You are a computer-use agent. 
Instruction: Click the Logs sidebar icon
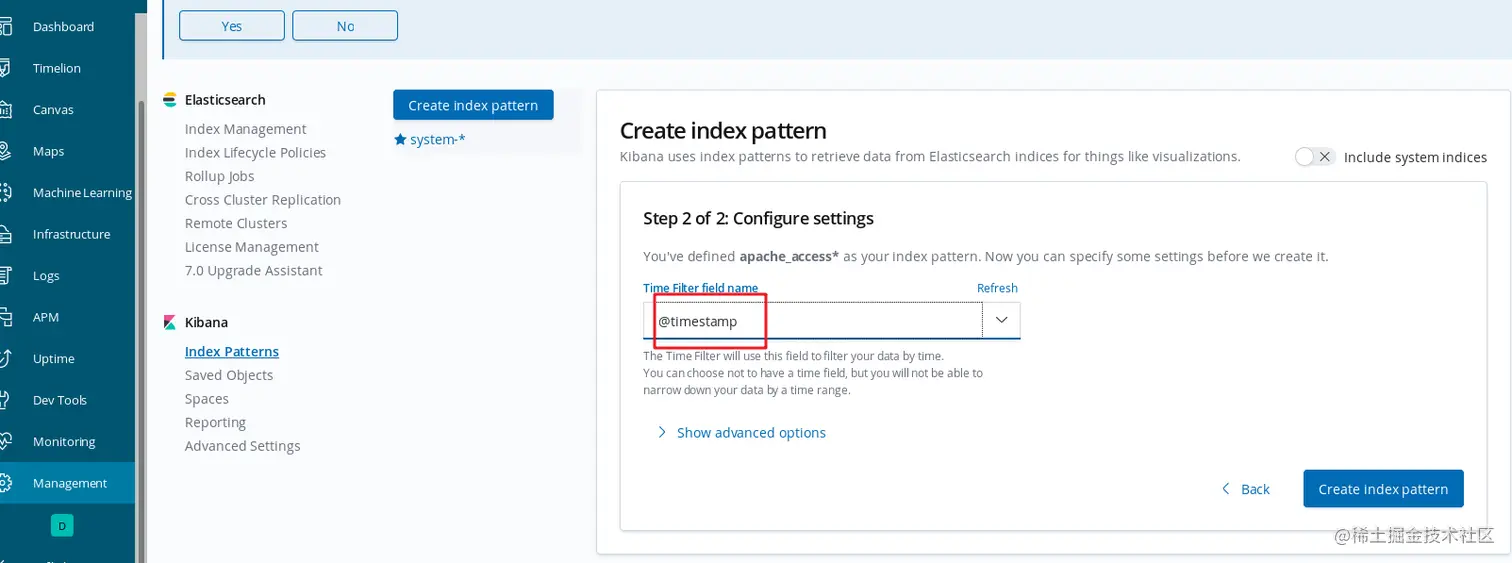[5, 275]
